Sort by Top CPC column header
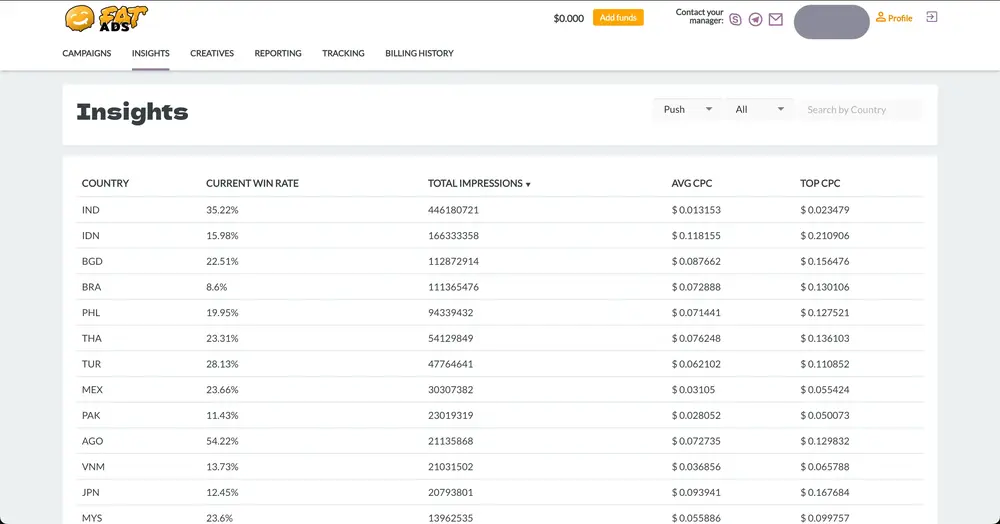 820,184
